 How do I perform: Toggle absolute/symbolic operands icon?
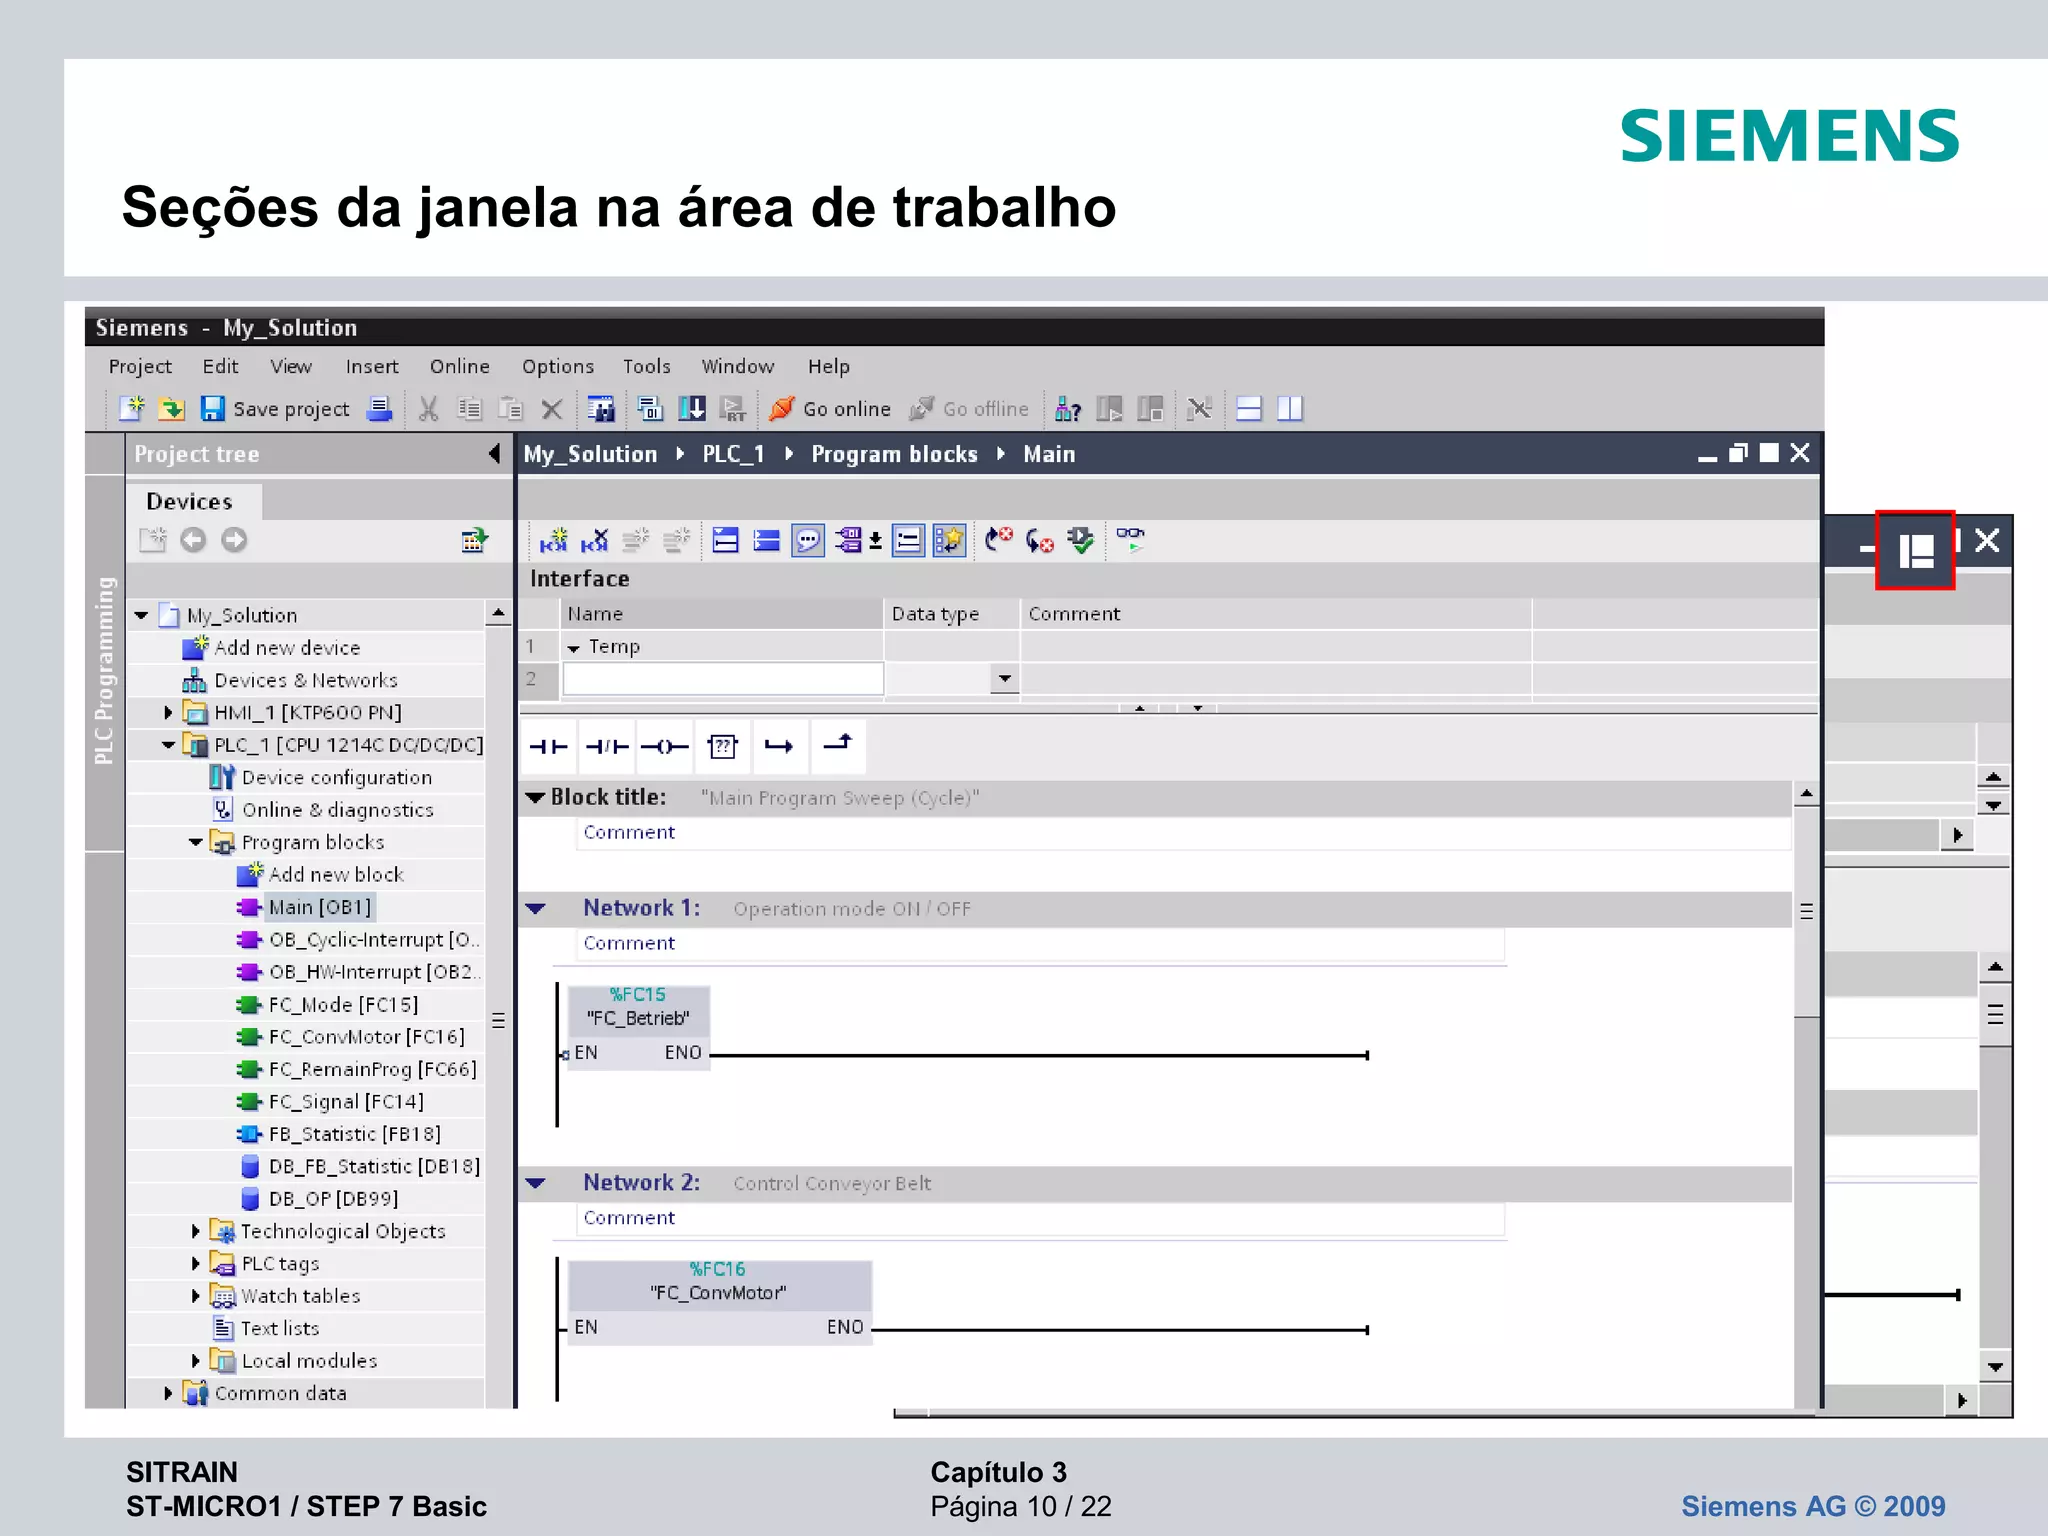[849, 540]
